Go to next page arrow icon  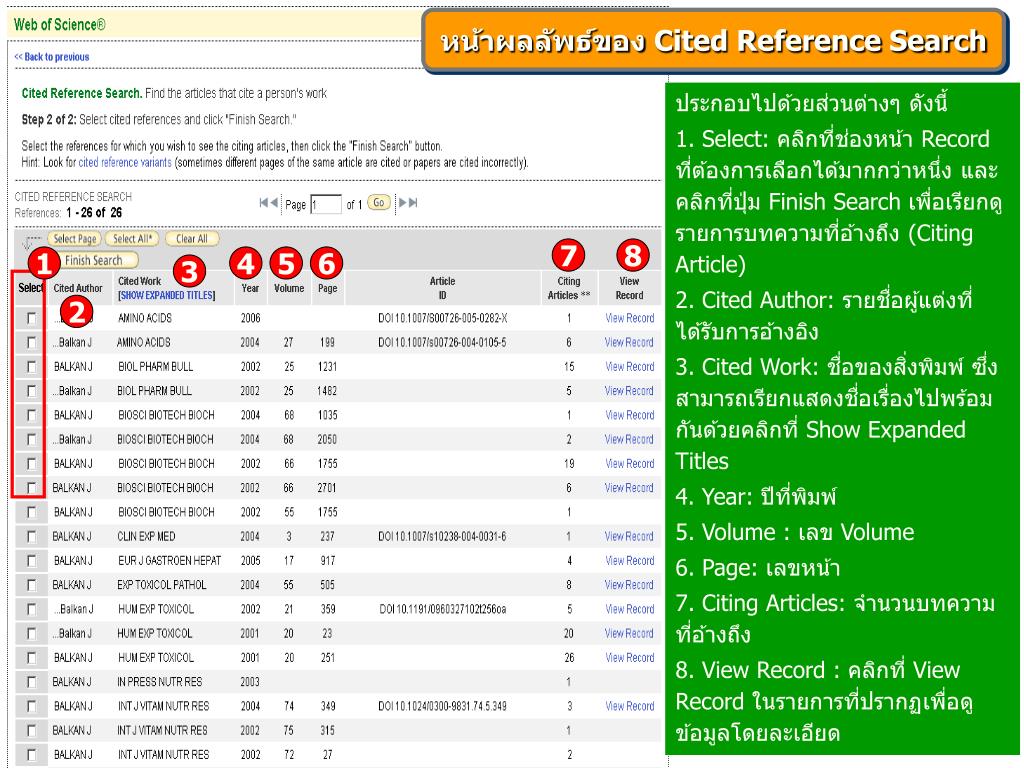[x=402, y=202]
